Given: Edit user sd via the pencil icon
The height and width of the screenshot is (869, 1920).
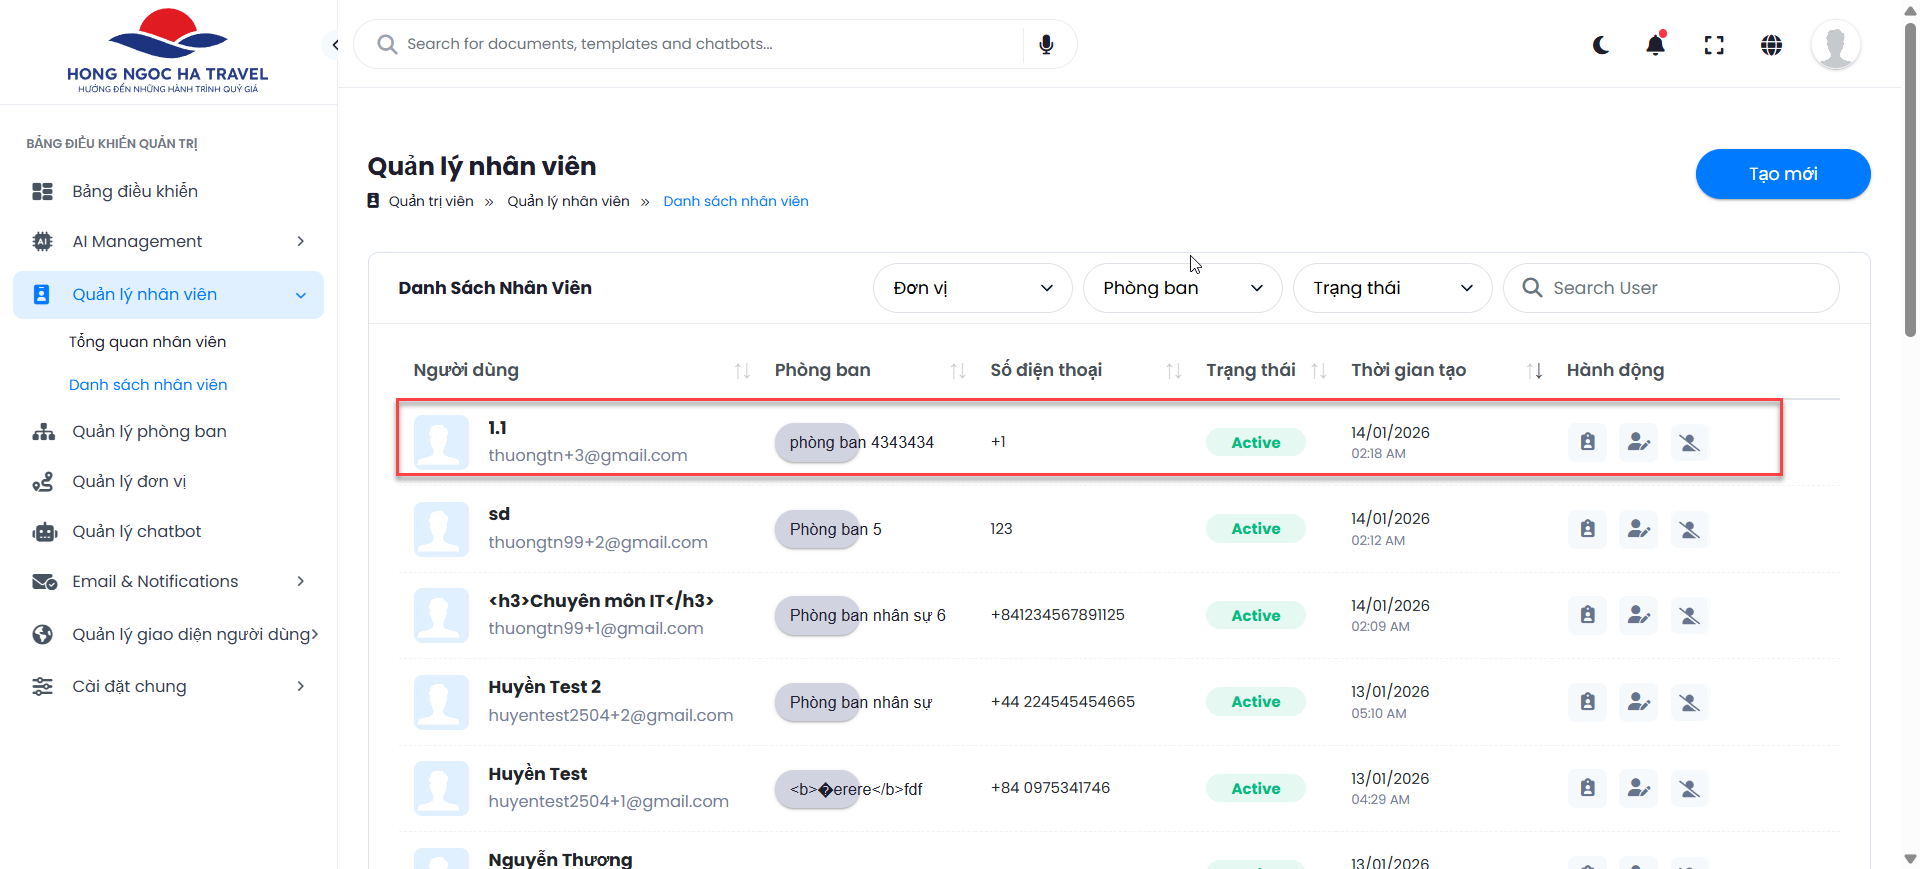Looking at the screenshot, I should [1638, 529].
